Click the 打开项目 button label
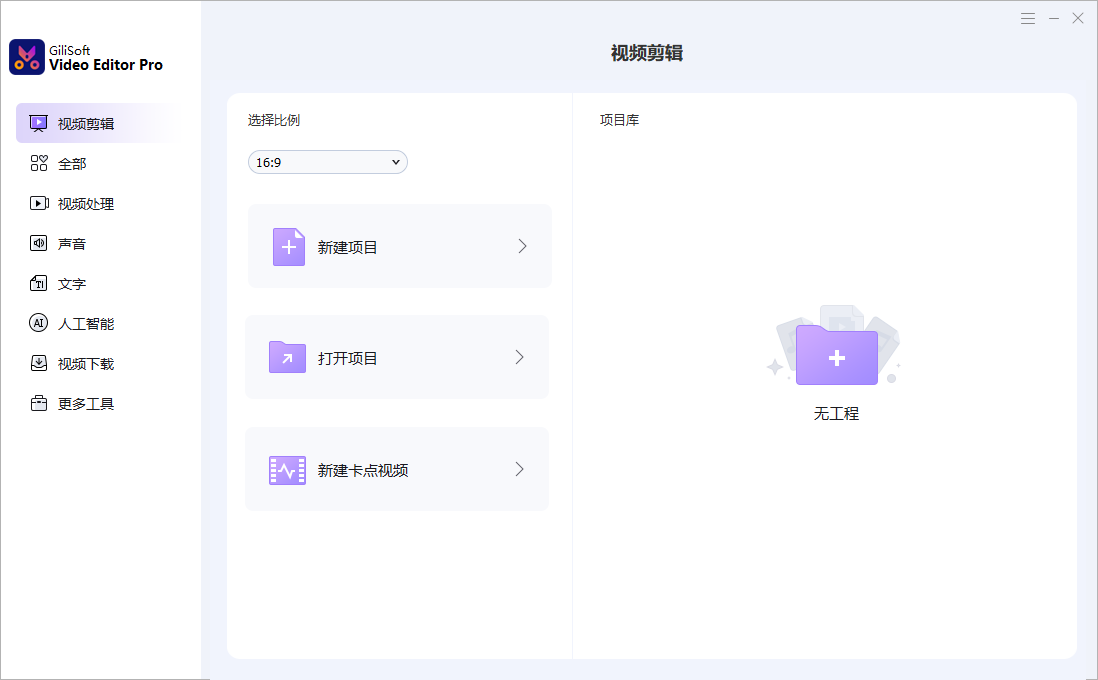Viewport: 1098px width, 680px height. coord(348,358)
